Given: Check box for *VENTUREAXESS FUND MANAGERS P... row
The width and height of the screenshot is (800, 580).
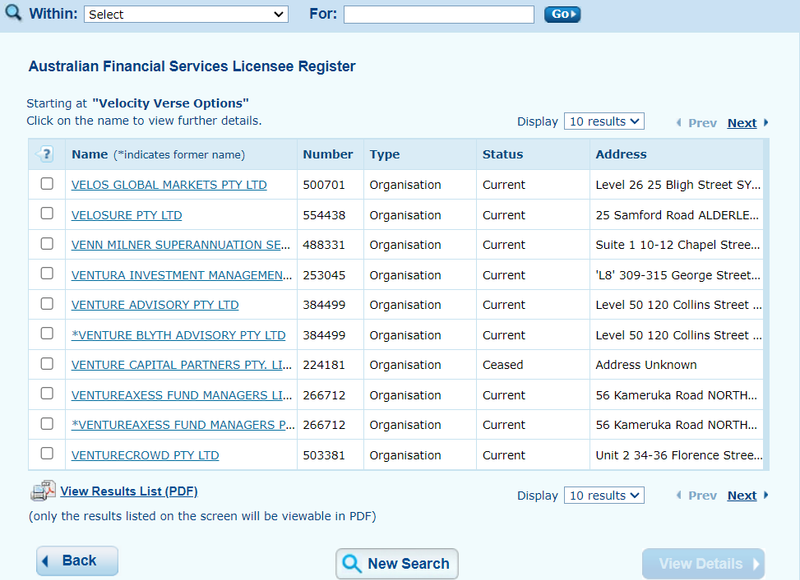Looking at the screenshot, I should pos(47,423).
